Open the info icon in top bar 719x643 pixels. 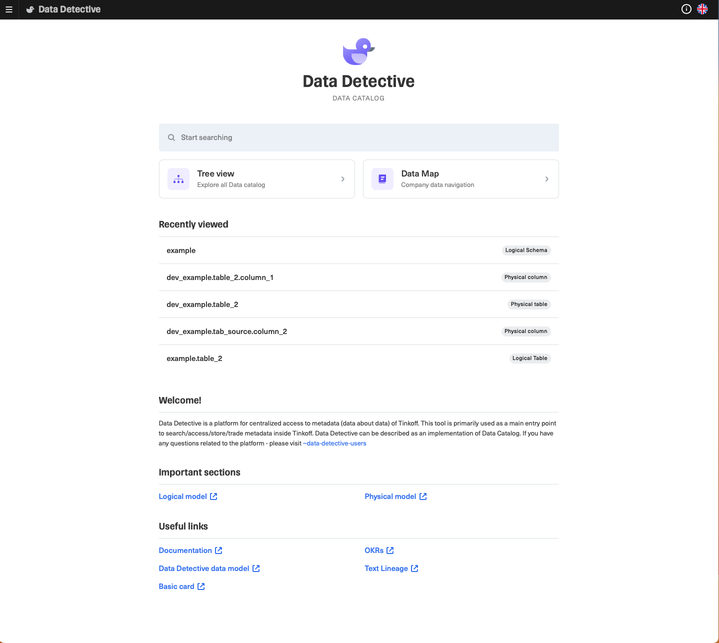tap(686, 9)
